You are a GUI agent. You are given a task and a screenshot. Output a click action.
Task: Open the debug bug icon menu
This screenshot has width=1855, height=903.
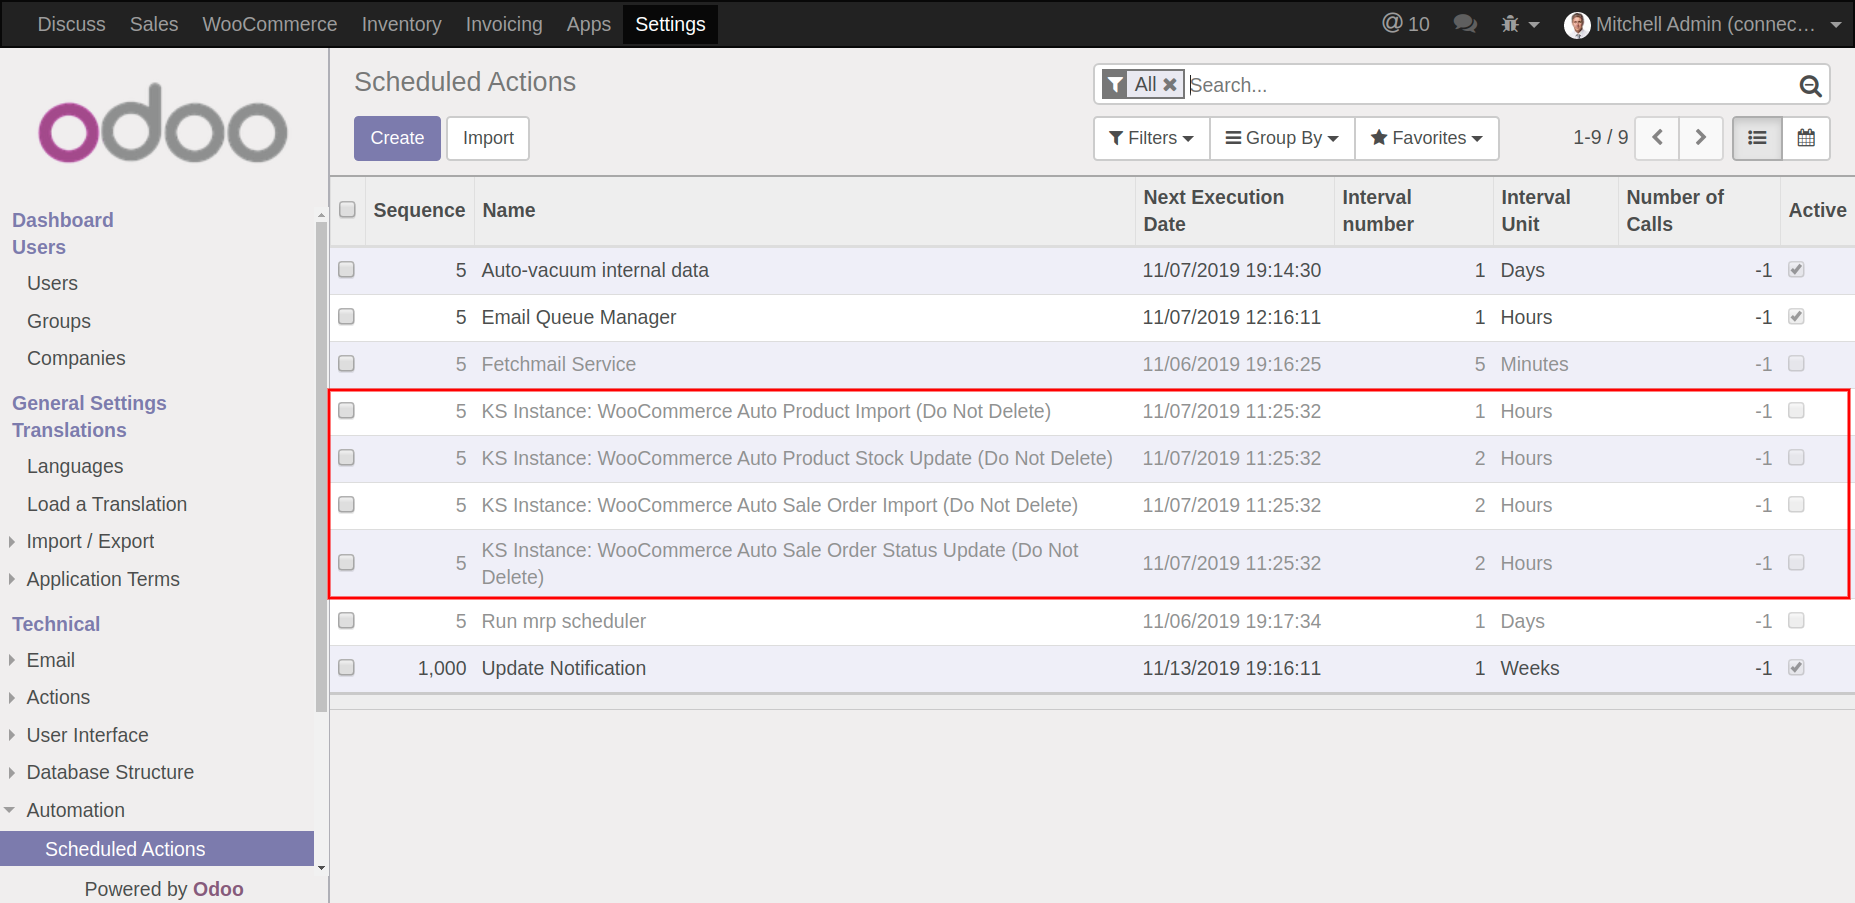point(1518,24)
